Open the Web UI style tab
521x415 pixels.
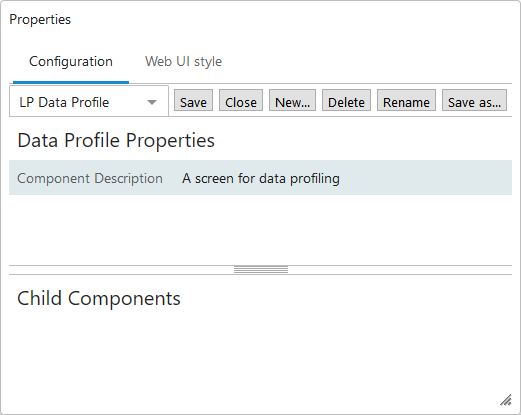183,62
